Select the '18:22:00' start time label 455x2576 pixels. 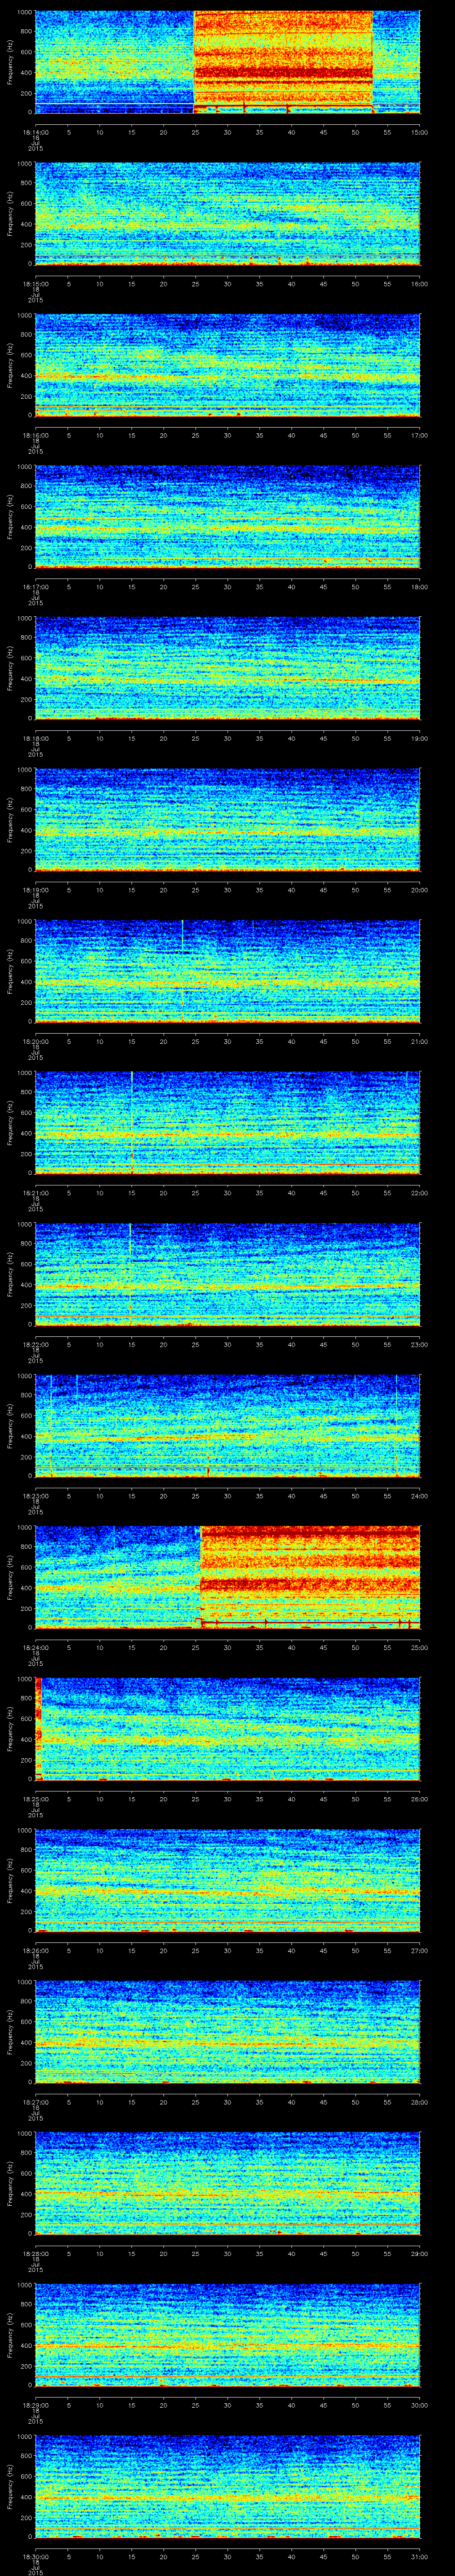click(35, 1344)
